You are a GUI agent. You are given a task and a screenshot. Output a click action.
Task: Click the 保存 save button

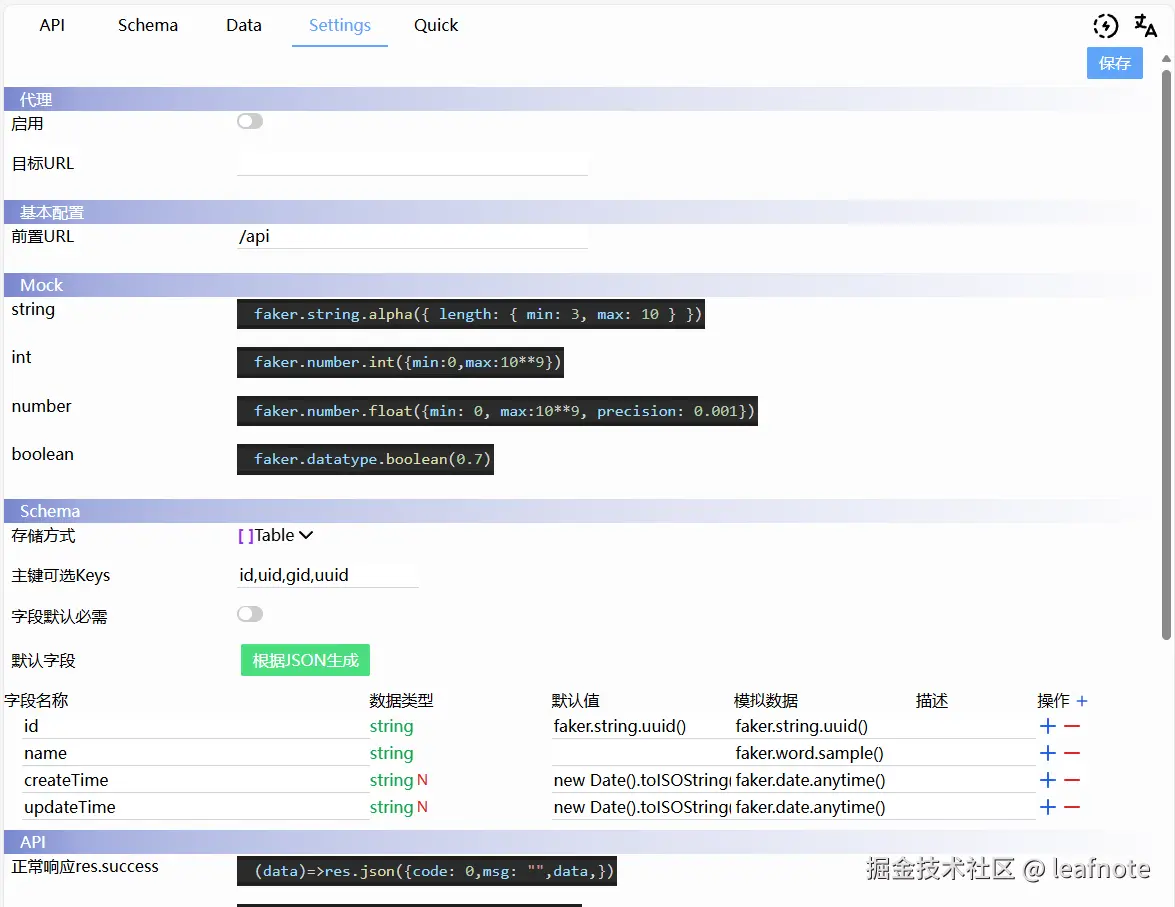coord(1114,63)
